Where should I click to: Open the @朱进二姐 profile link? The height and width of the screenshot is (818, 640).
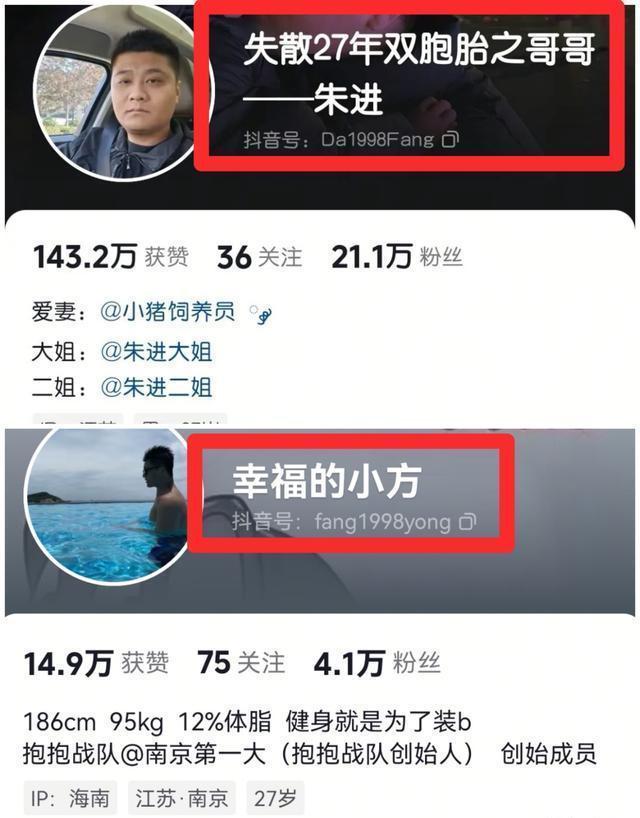[156, 388]
